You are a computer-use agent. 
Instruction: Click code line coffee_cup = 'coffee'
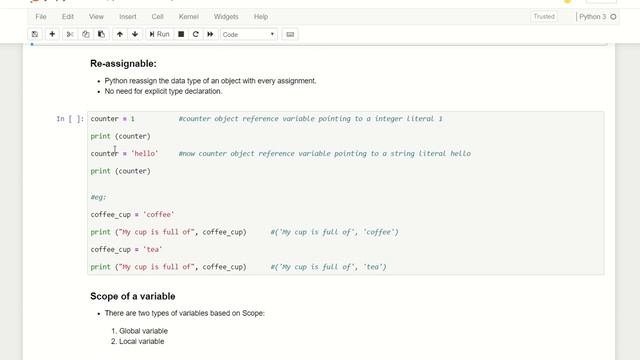[x=132, y=214]
